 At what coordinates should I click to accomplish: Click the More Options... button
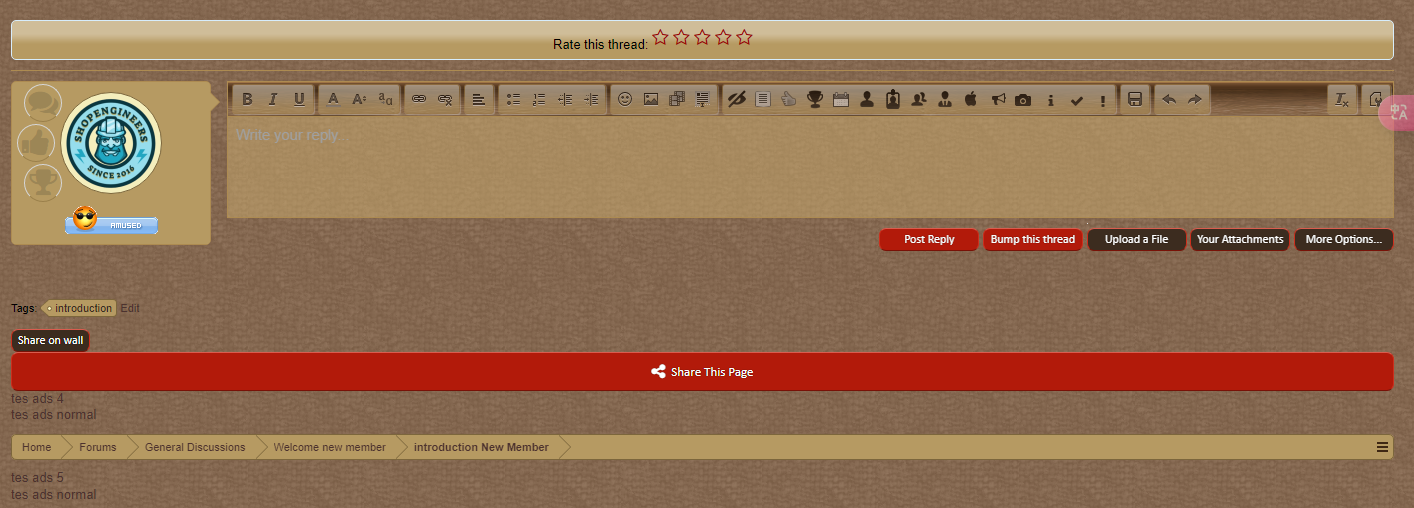click(1344, 240)
